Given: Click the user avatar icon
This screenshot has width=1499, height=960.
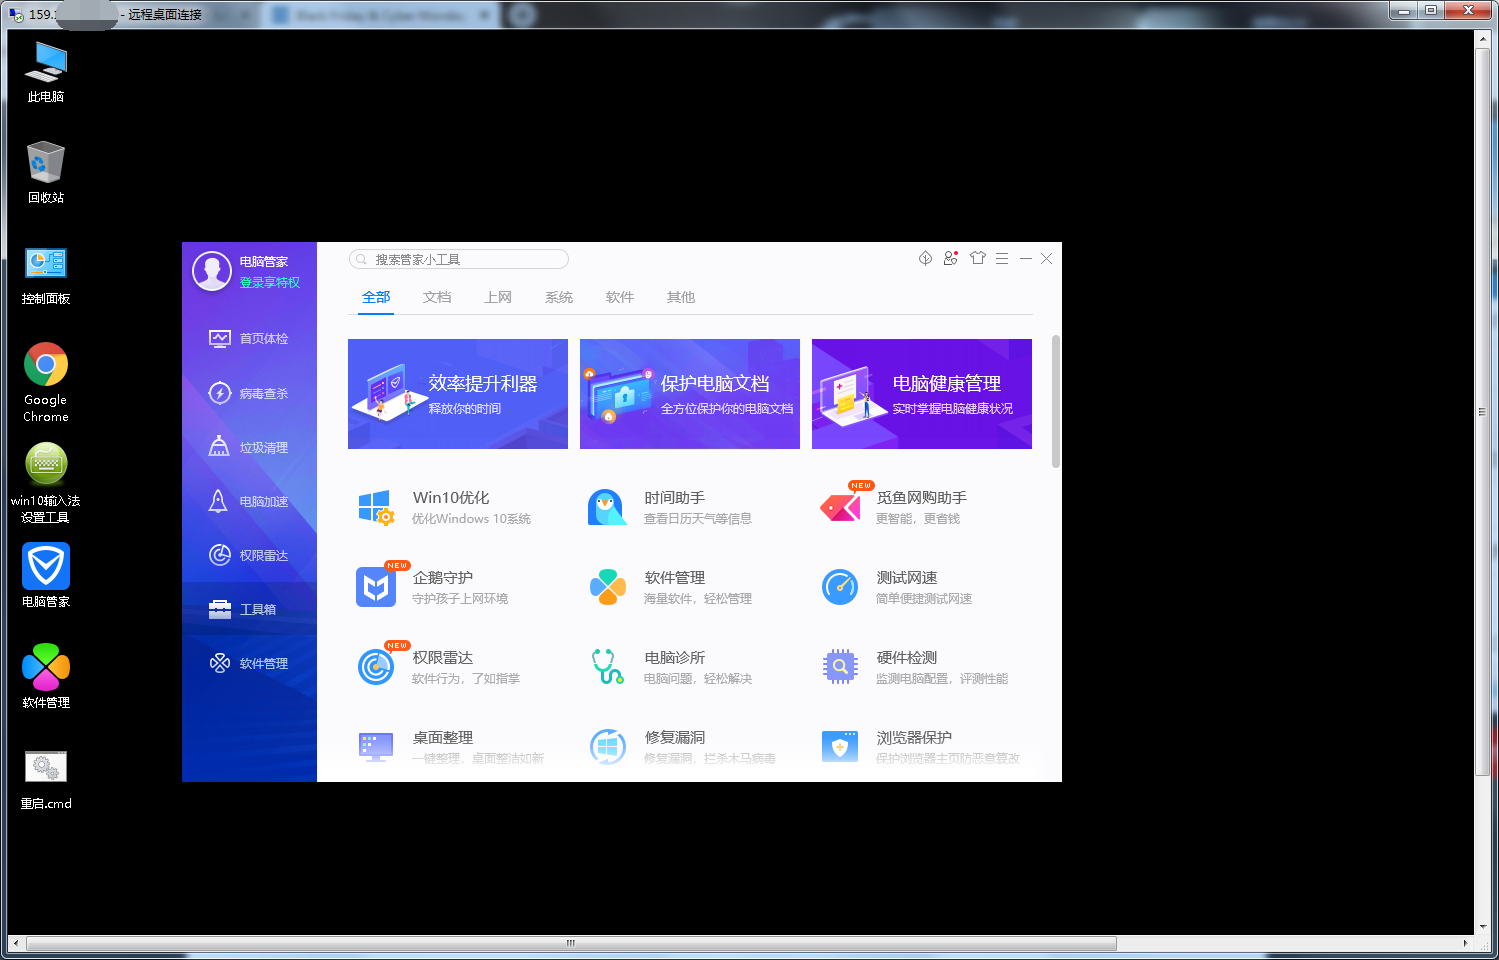Looking at the screenshot, I should 212,271.
